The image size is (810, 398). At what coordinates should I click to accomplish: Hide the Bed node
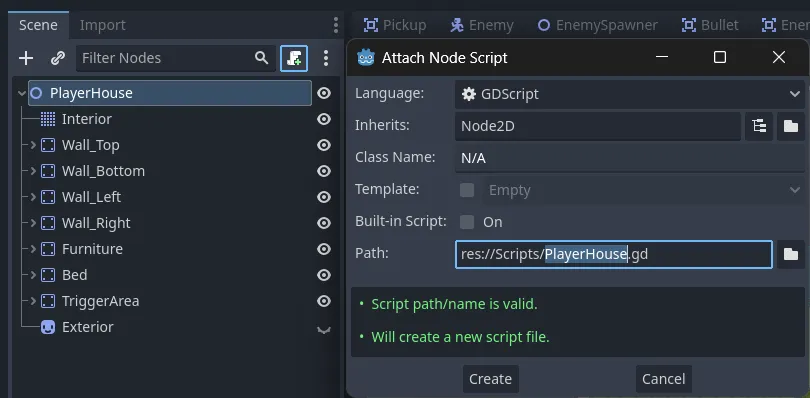tap(324, 275)
